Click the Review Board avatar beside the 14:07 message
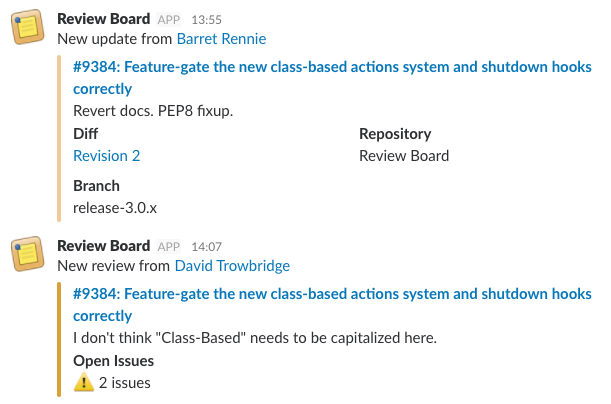 click(x=27, y=254)
